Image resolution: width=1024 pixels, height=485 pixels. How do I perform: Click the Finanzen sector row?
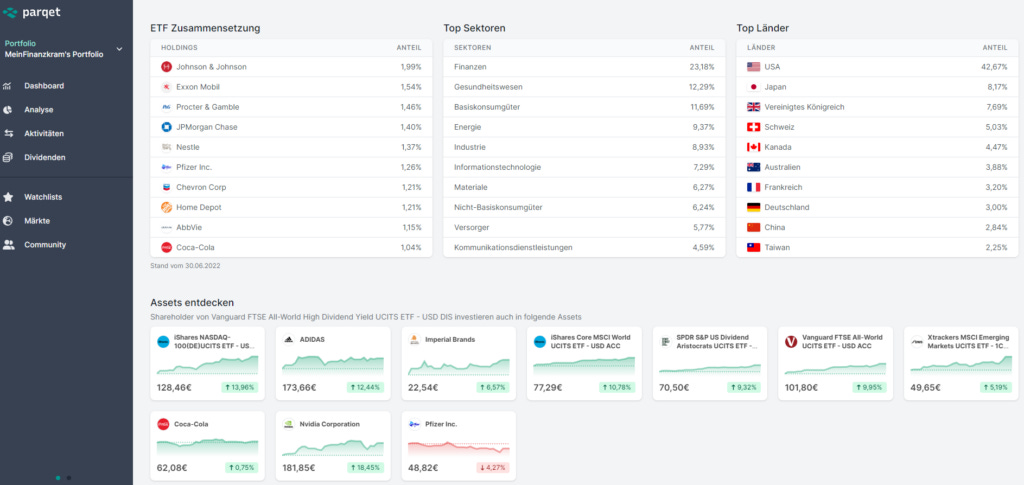584,67
